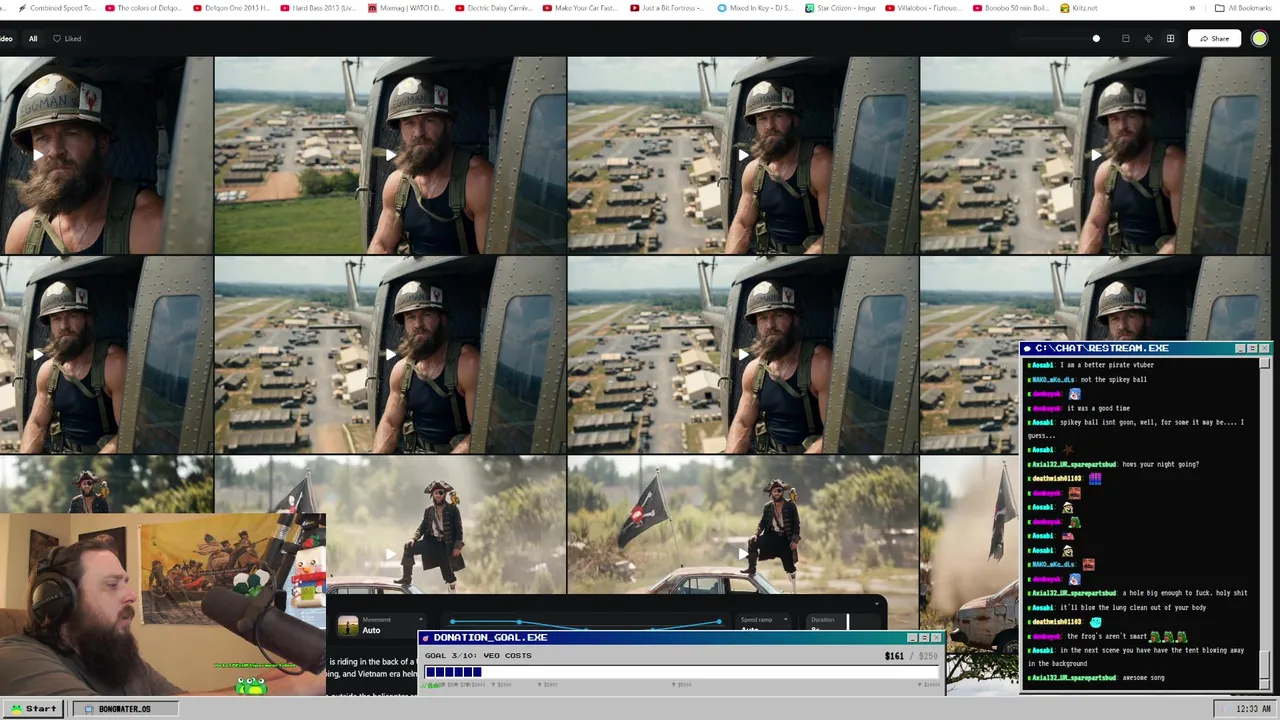Click the DONATION_GOAL.EXE title bar

680,637
